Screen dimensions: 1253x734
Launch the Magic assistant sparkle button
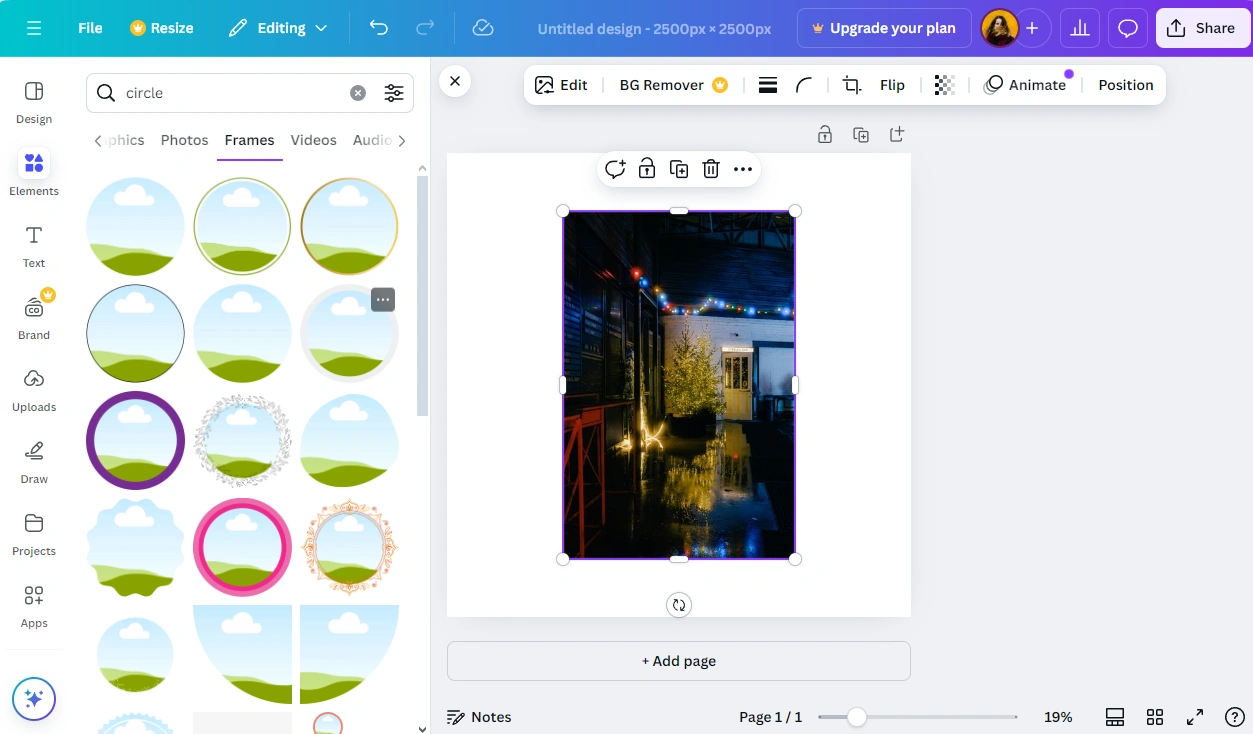pos(34,699)
